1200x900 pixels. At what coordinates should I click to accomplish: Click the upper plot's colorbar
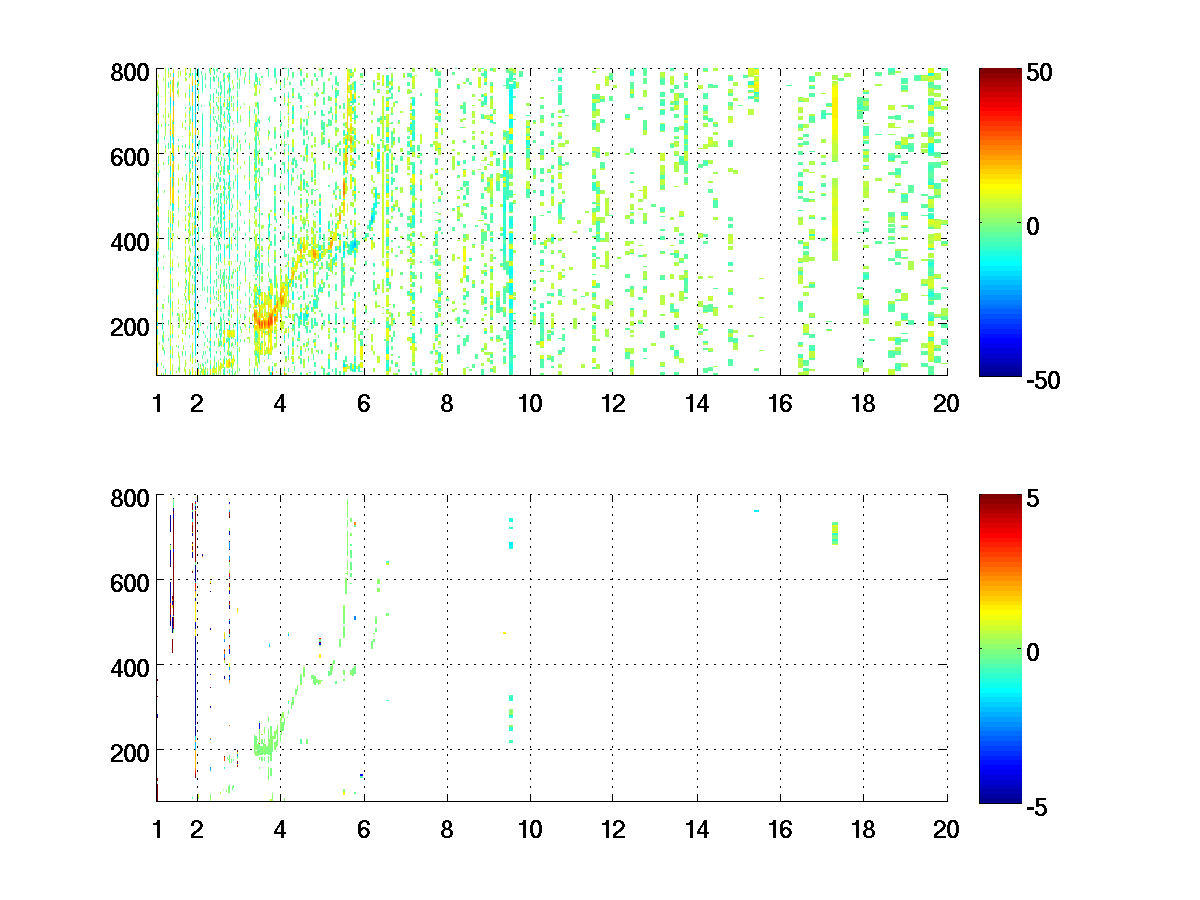(x=999, y=222)
